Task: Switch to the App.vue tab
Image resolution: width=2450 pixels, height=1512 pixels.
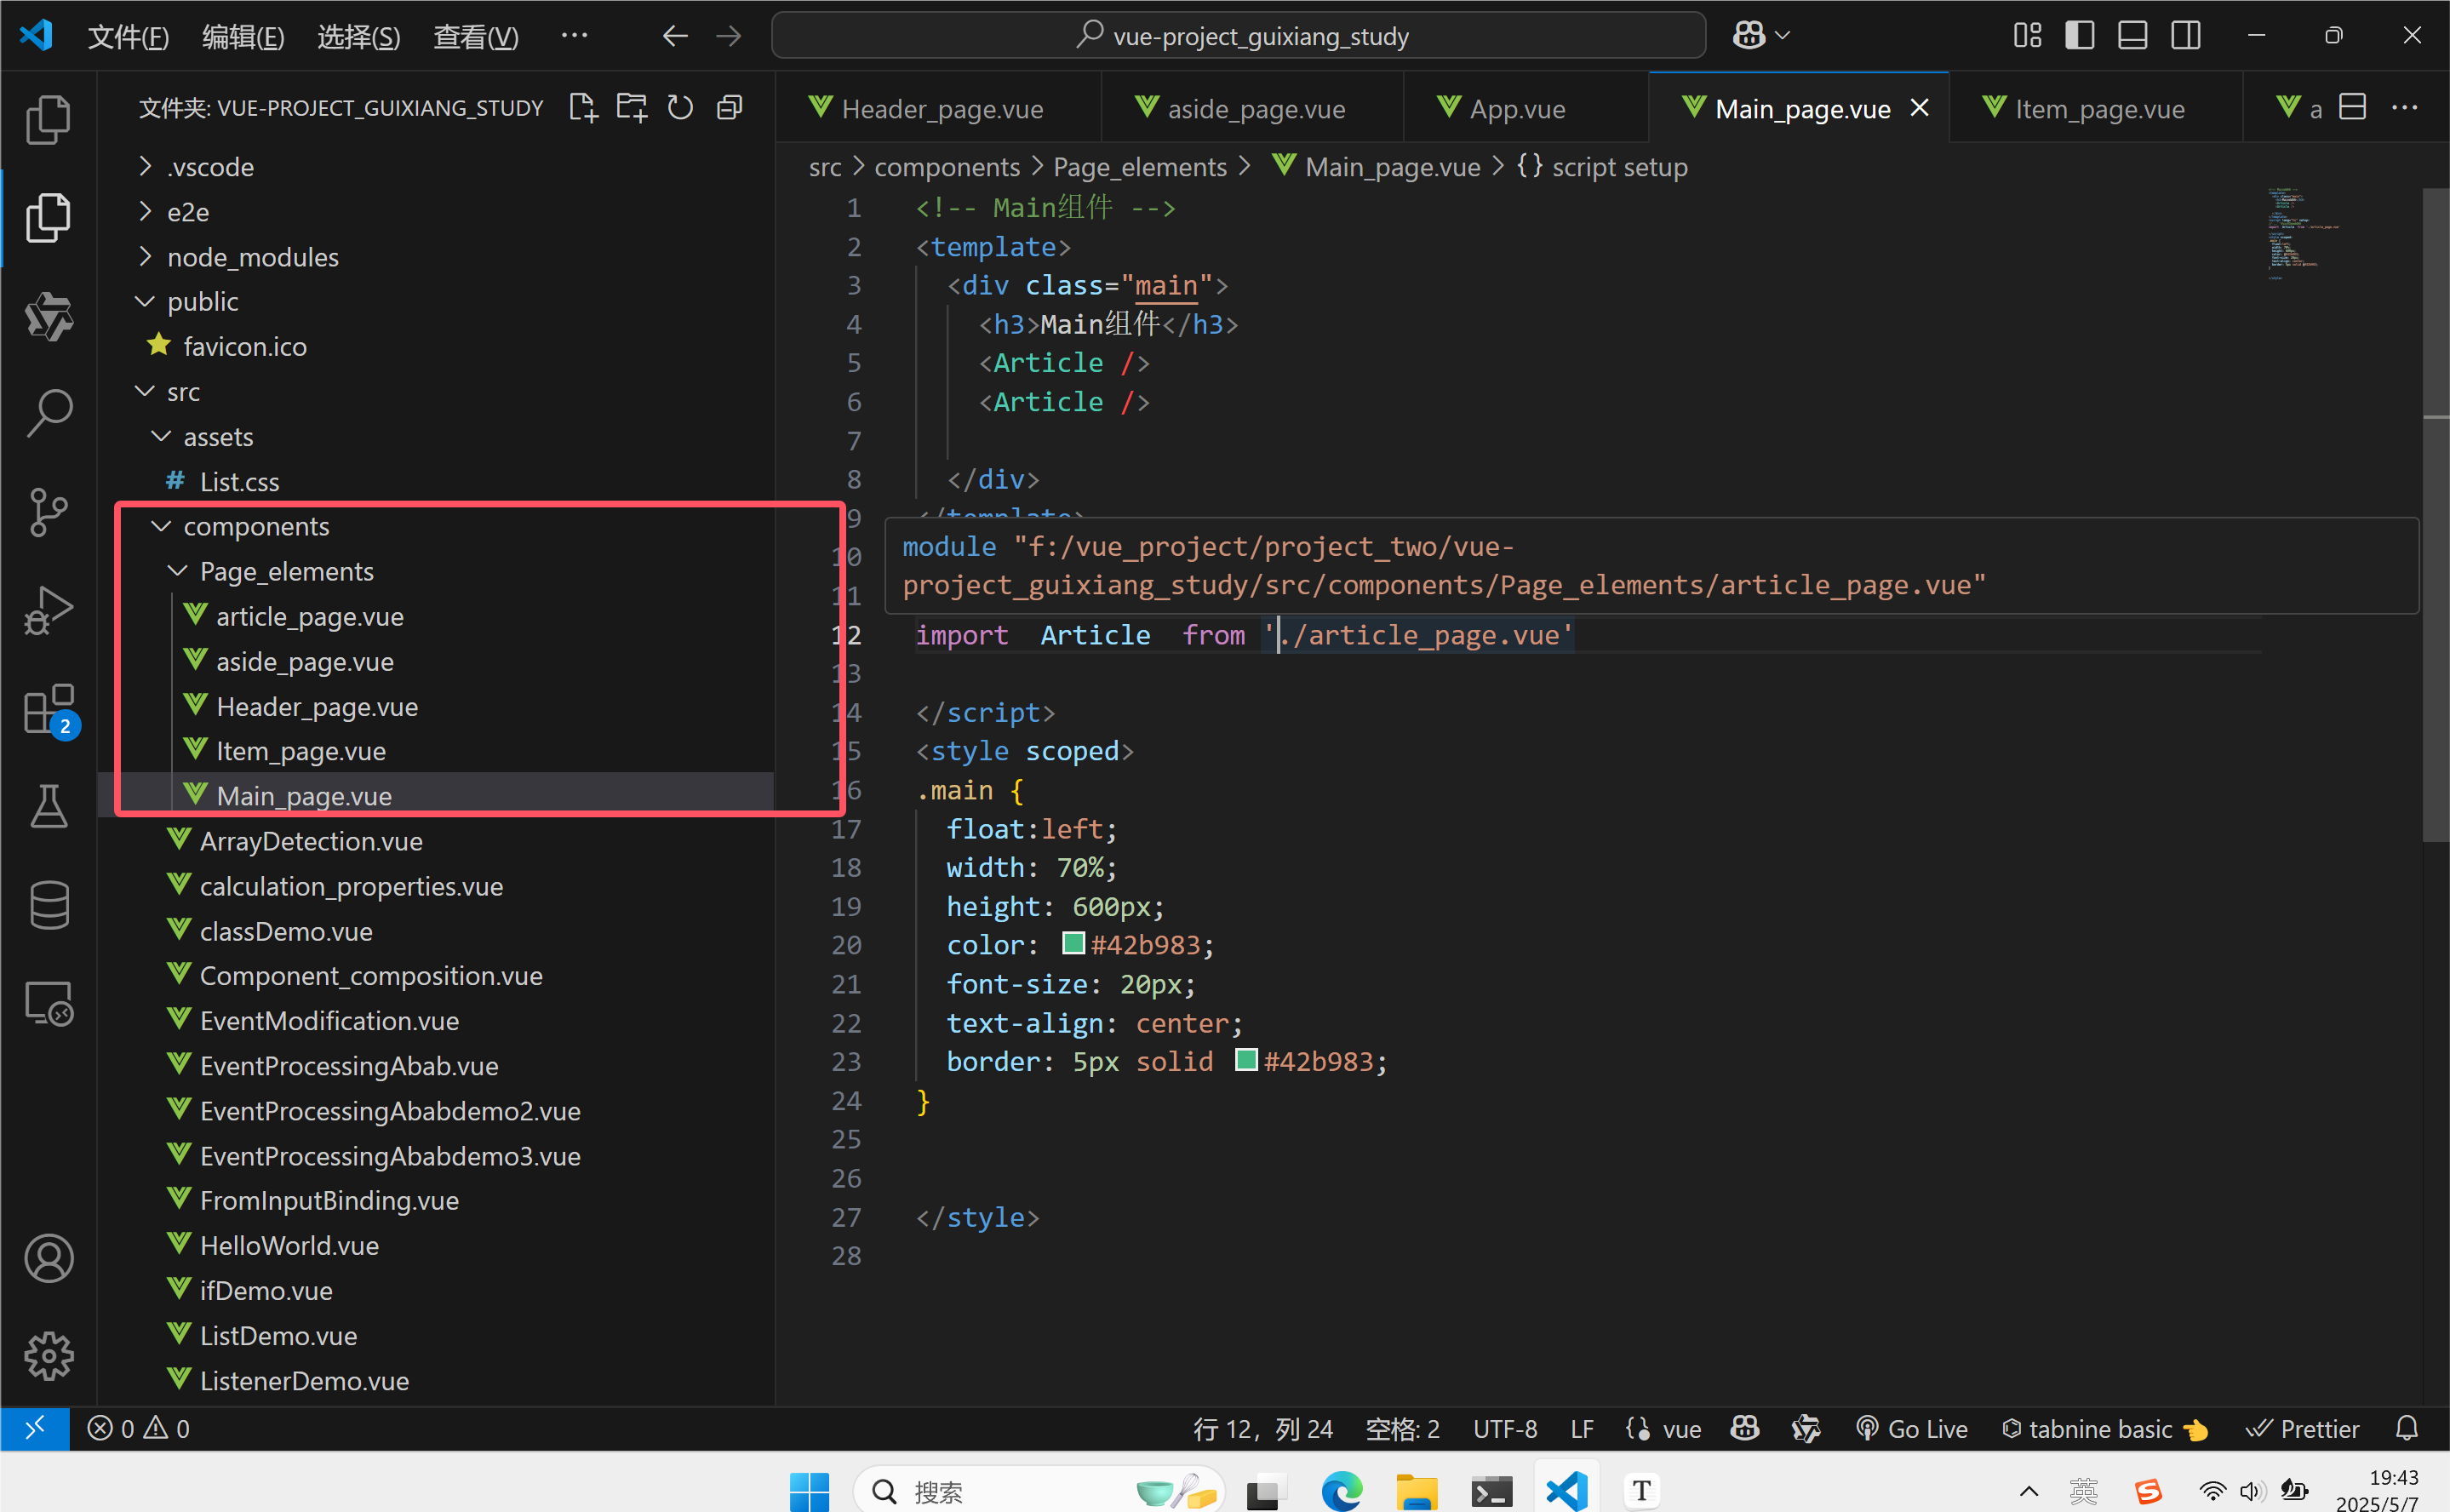Action: (1516, 108)
